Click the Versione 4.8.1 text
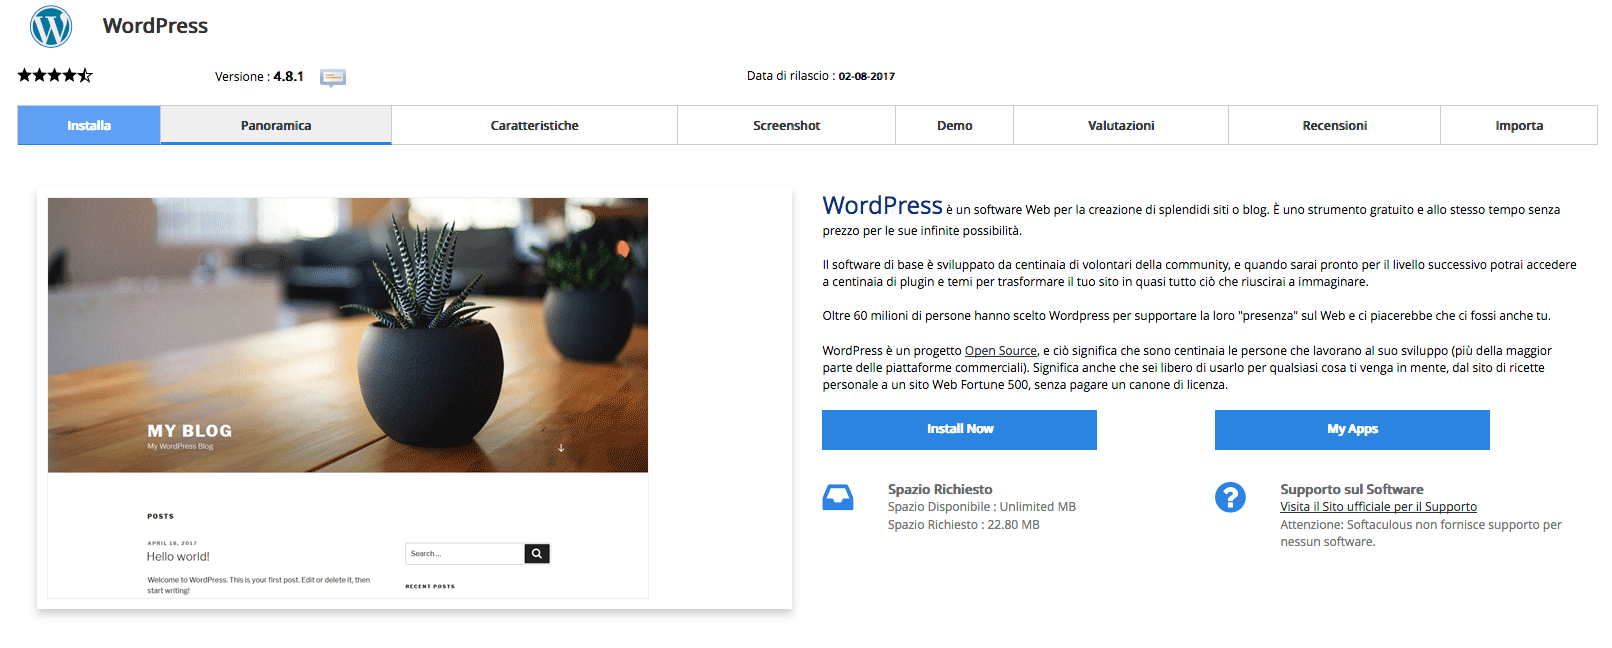This screenshot has height=648, width=1612. (259, 77)
